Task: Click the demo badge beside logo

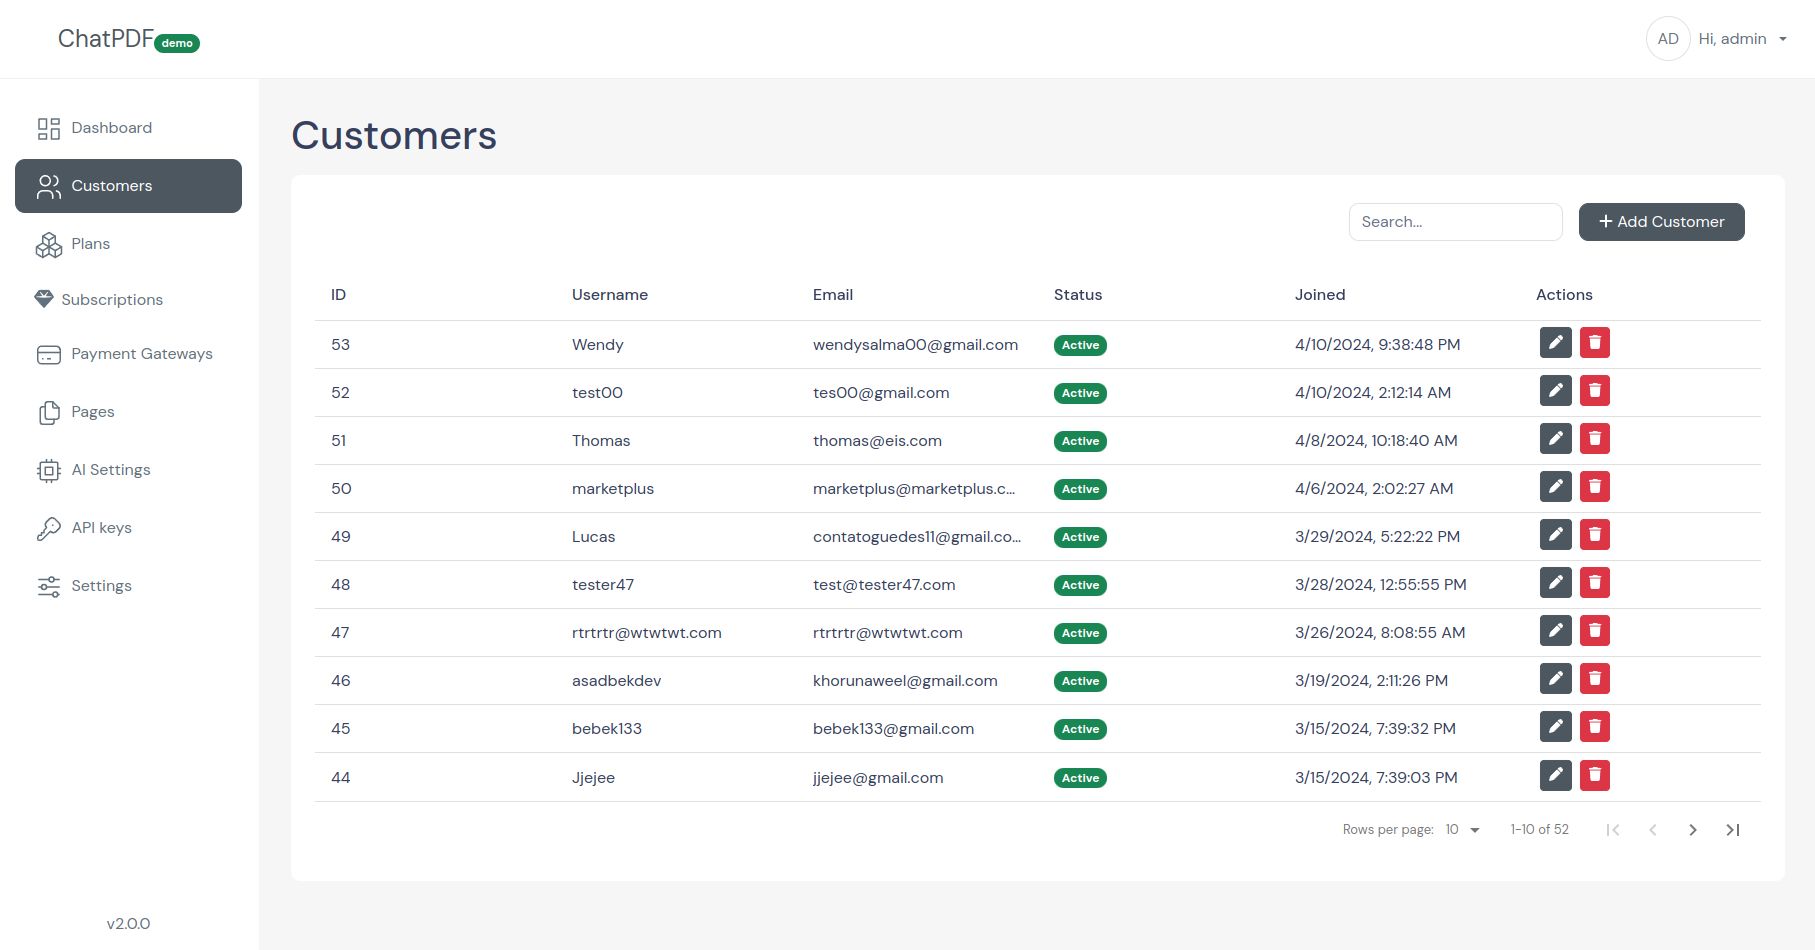Action: click(x=177, y=43)
